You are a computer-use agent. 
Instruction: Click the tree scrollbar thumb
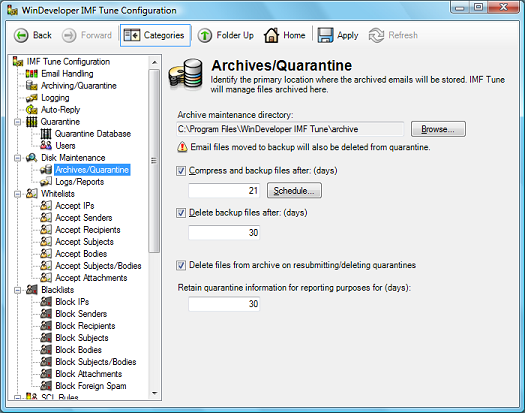pyautogui.click(x=154, y=161)
